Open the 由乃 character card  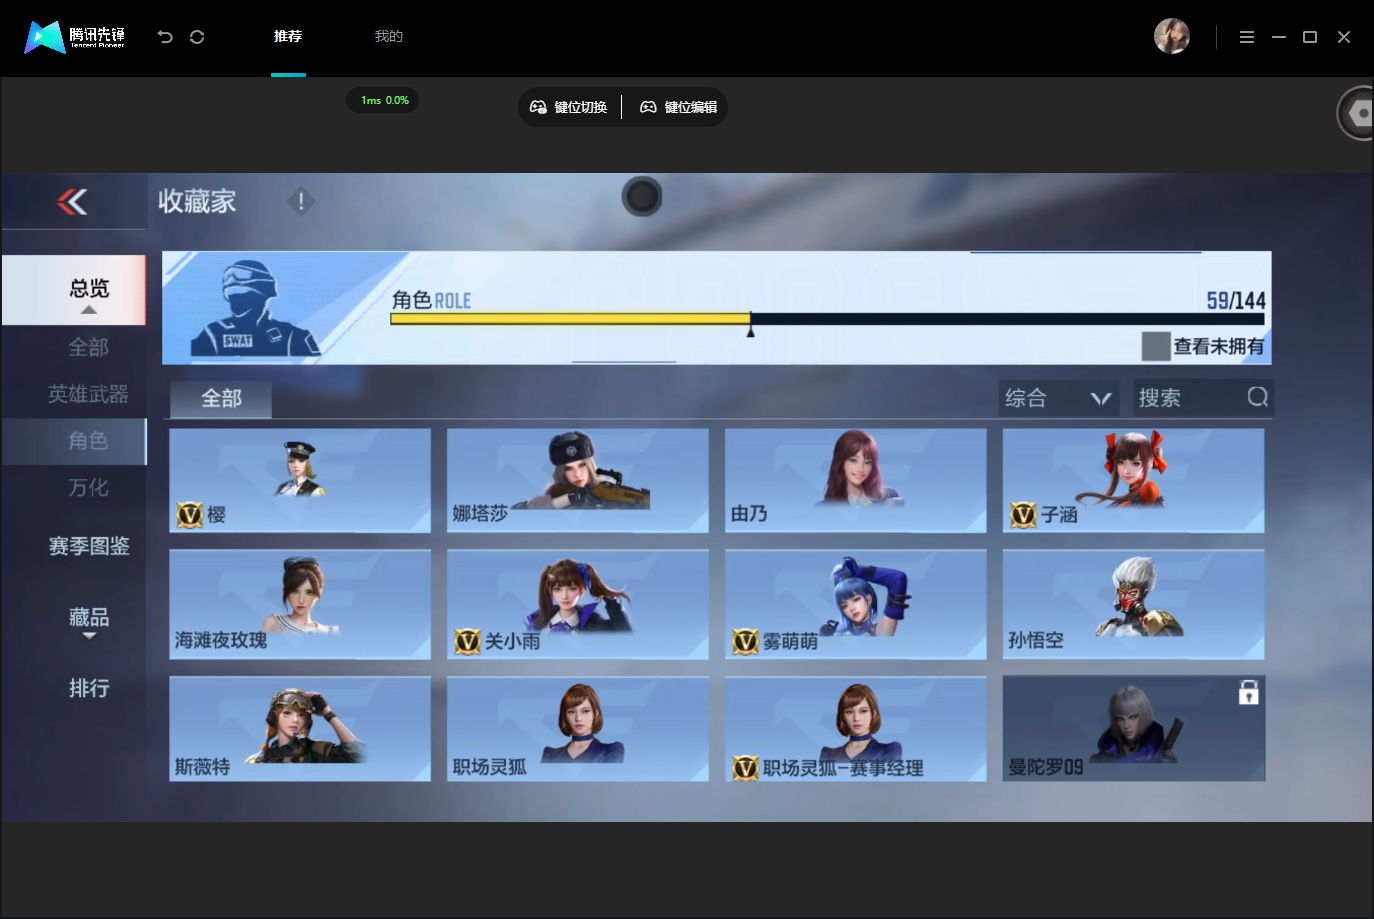click(856, 480)
